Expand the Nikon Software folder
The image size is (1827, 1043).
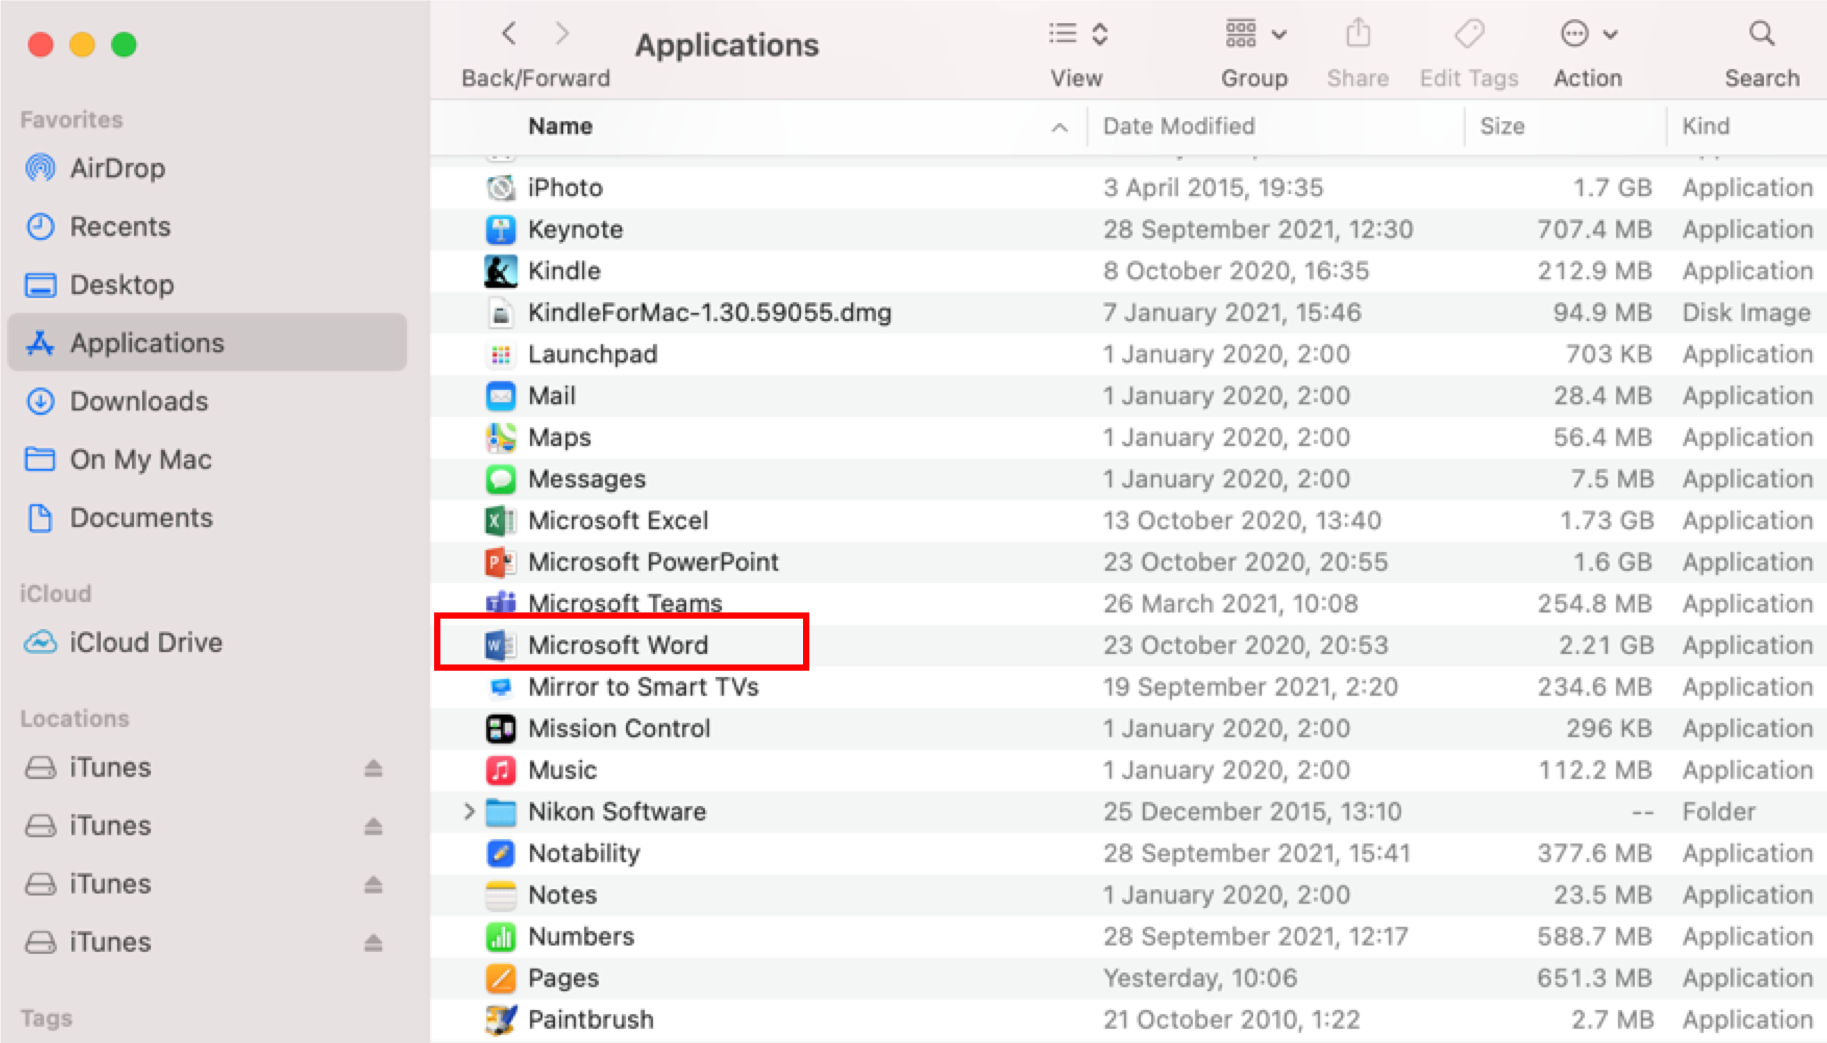pos(469,811)
